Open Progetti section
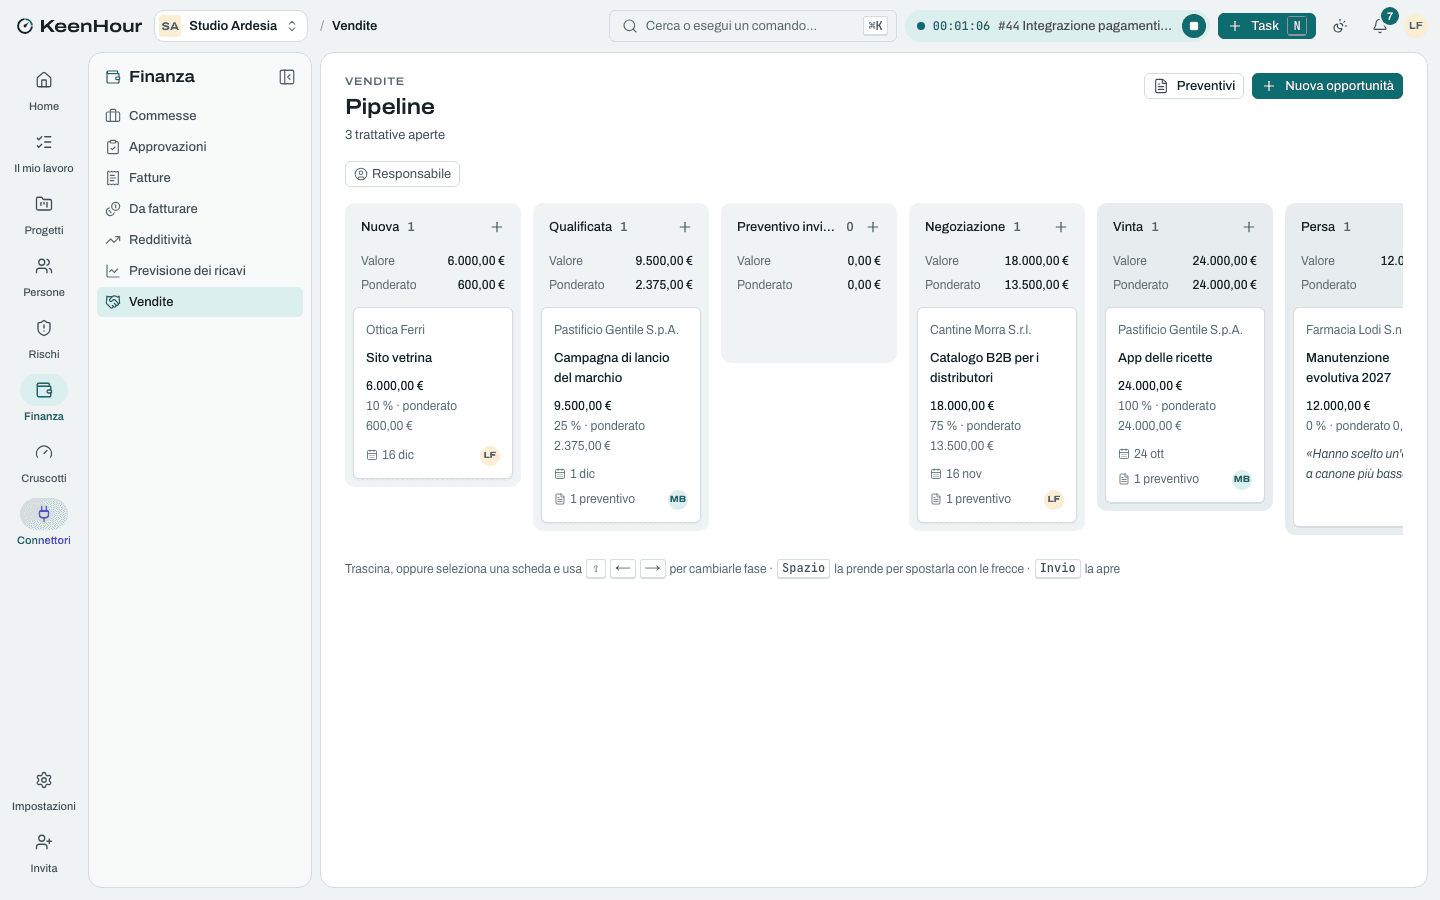 point(44,214)
